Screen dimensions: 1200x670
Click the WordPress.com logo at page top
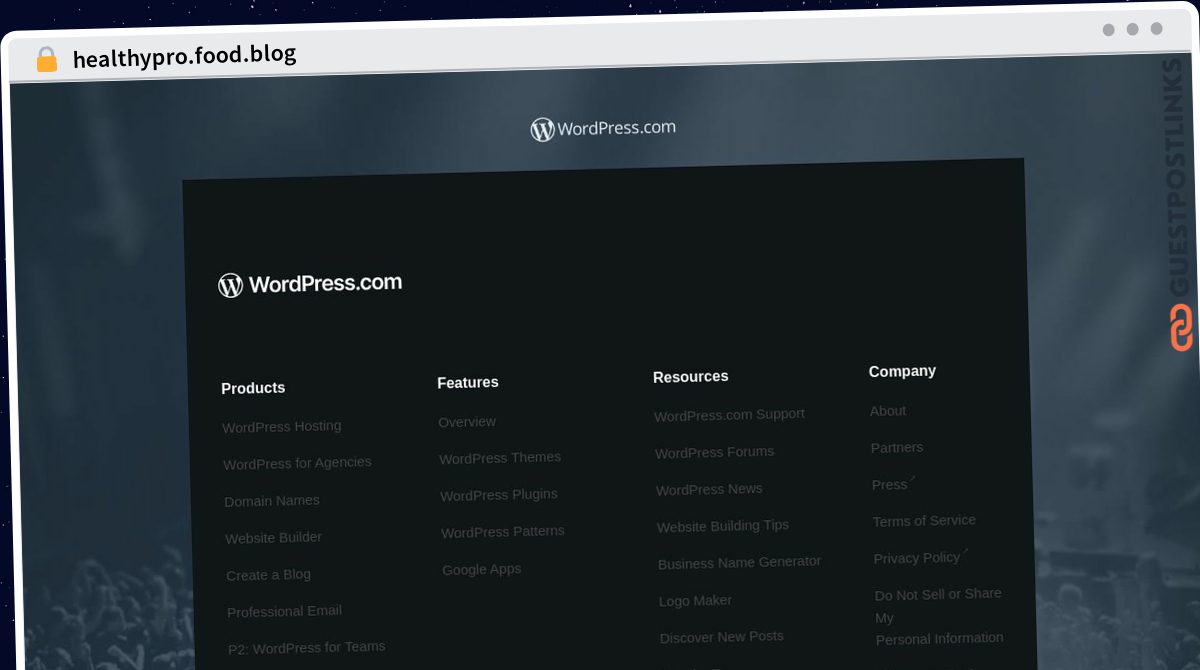pyautogui.click(x=603, y=128)
